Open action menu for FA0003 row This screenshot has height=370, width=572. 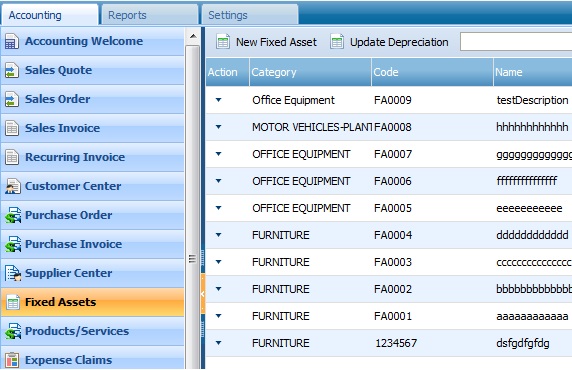pyautogui.click(x=219, y=262)
